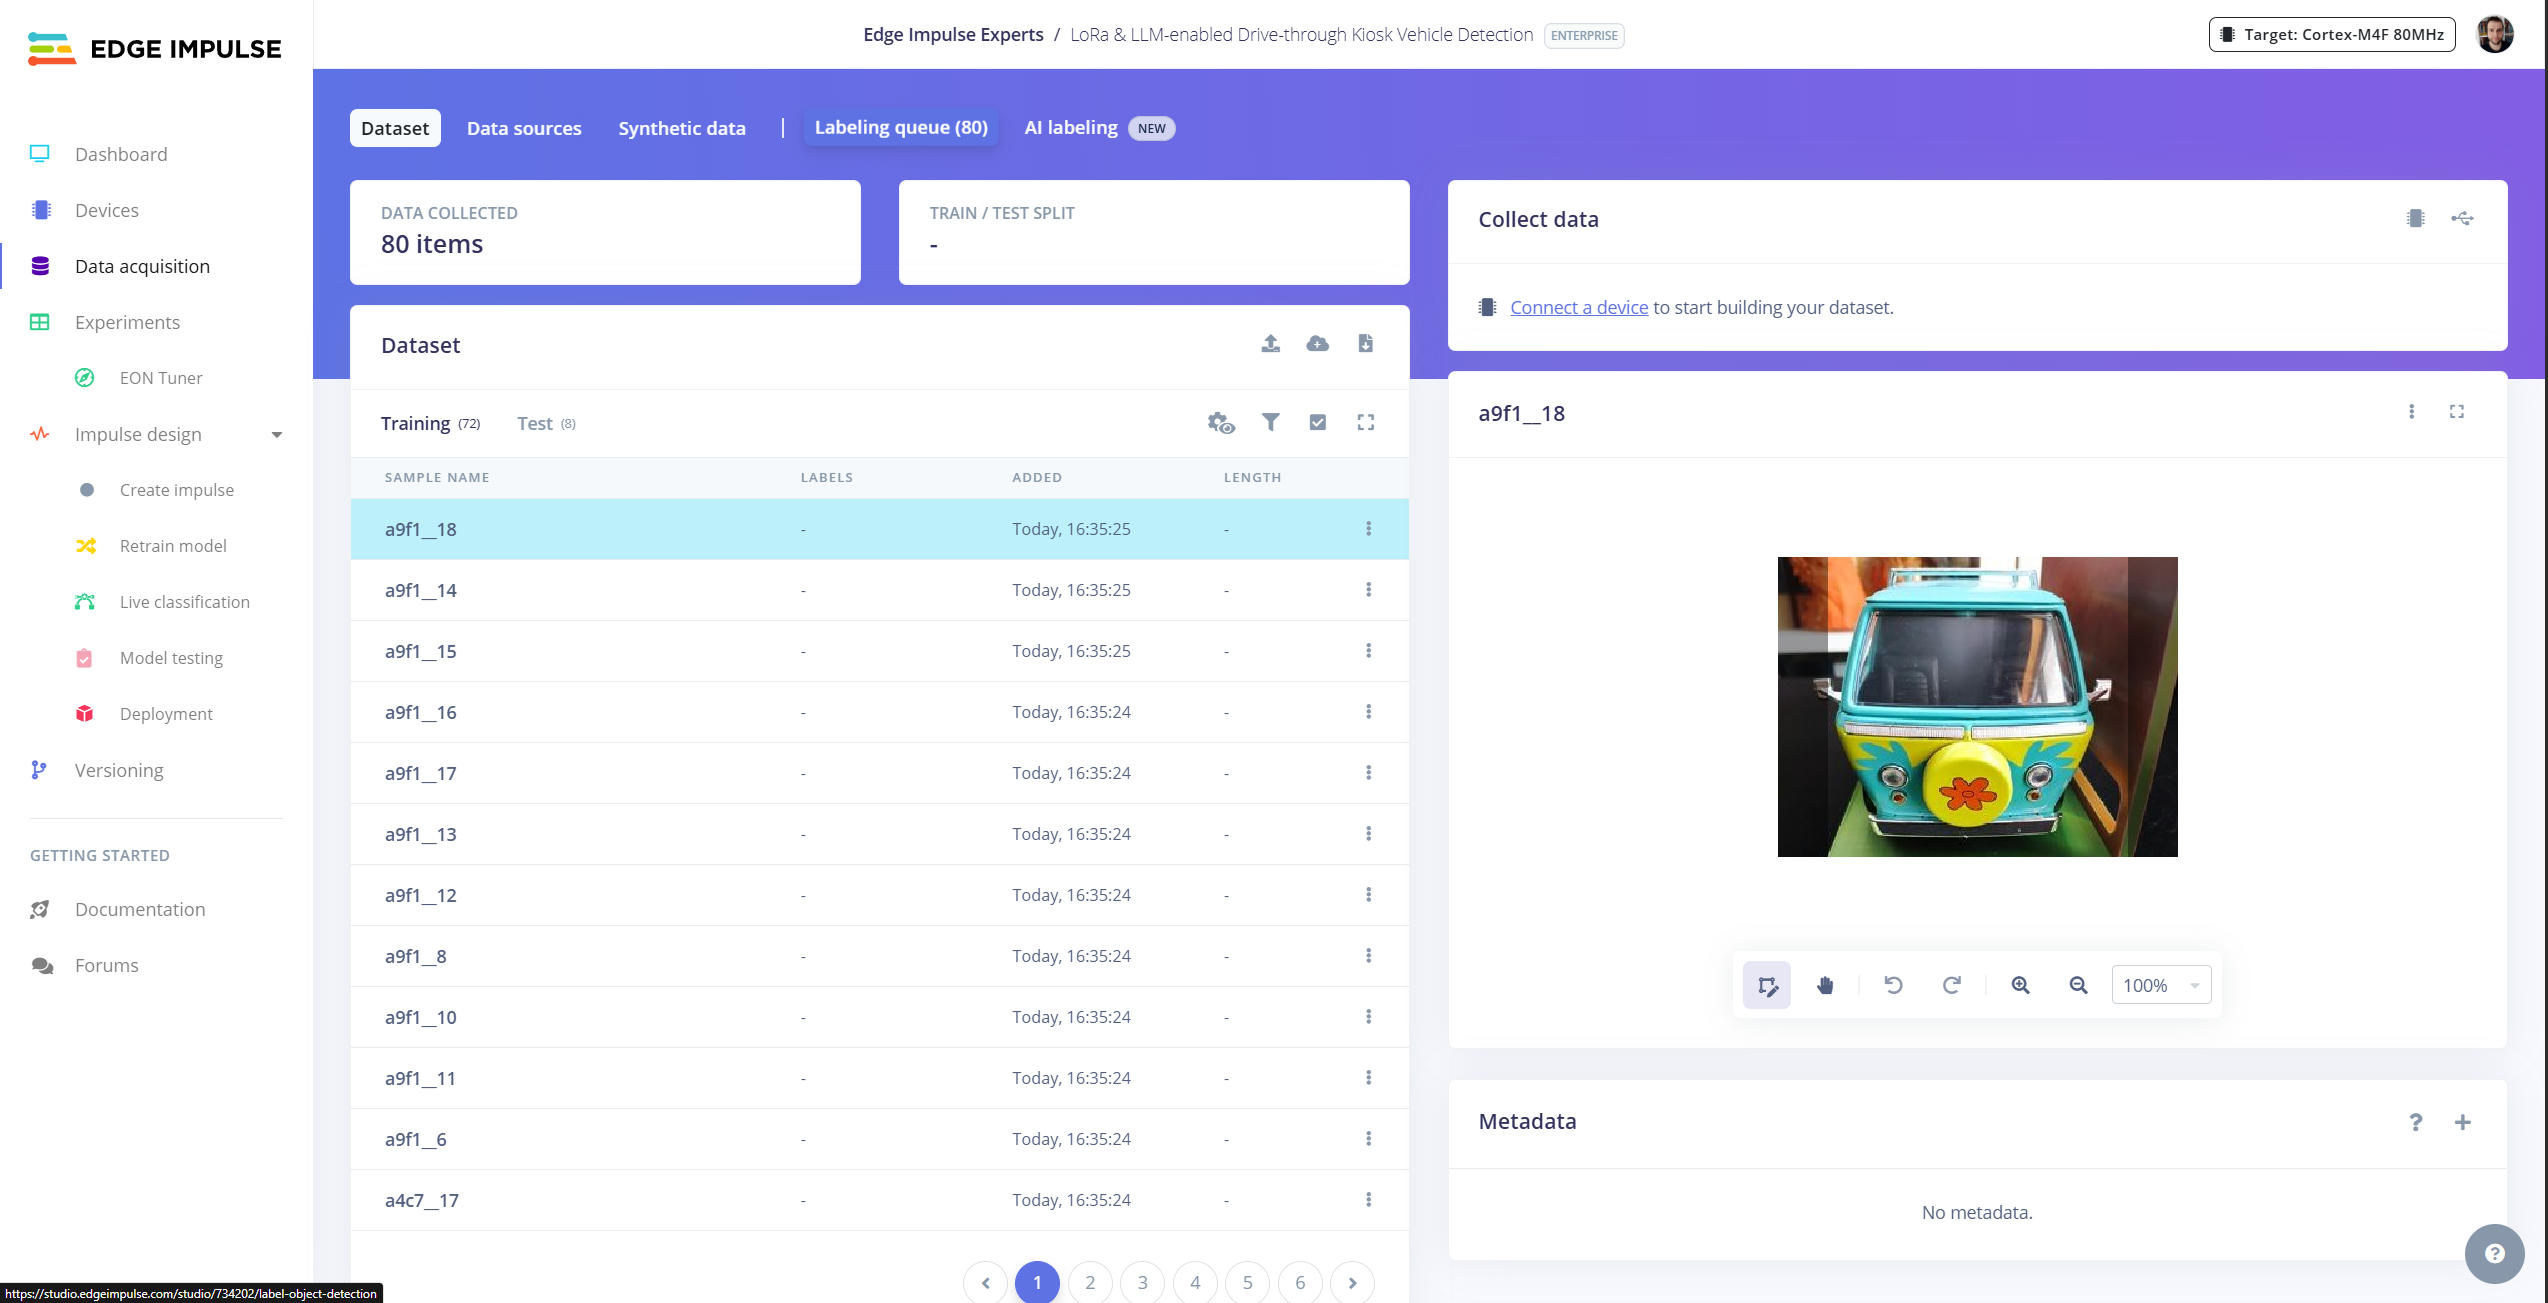Screen dimensions: 2548x1303
Task: Open the filter icon in dataset toolbar
Action: coord(1270,423)
